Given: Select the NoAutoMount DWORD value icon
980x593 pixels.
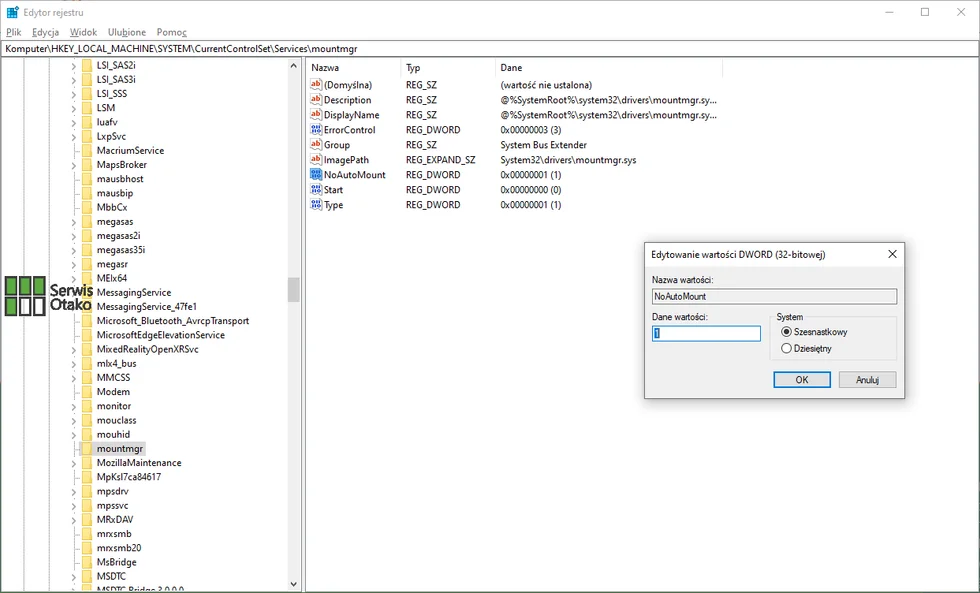Looking at the screenshot, I should (316, 174).
